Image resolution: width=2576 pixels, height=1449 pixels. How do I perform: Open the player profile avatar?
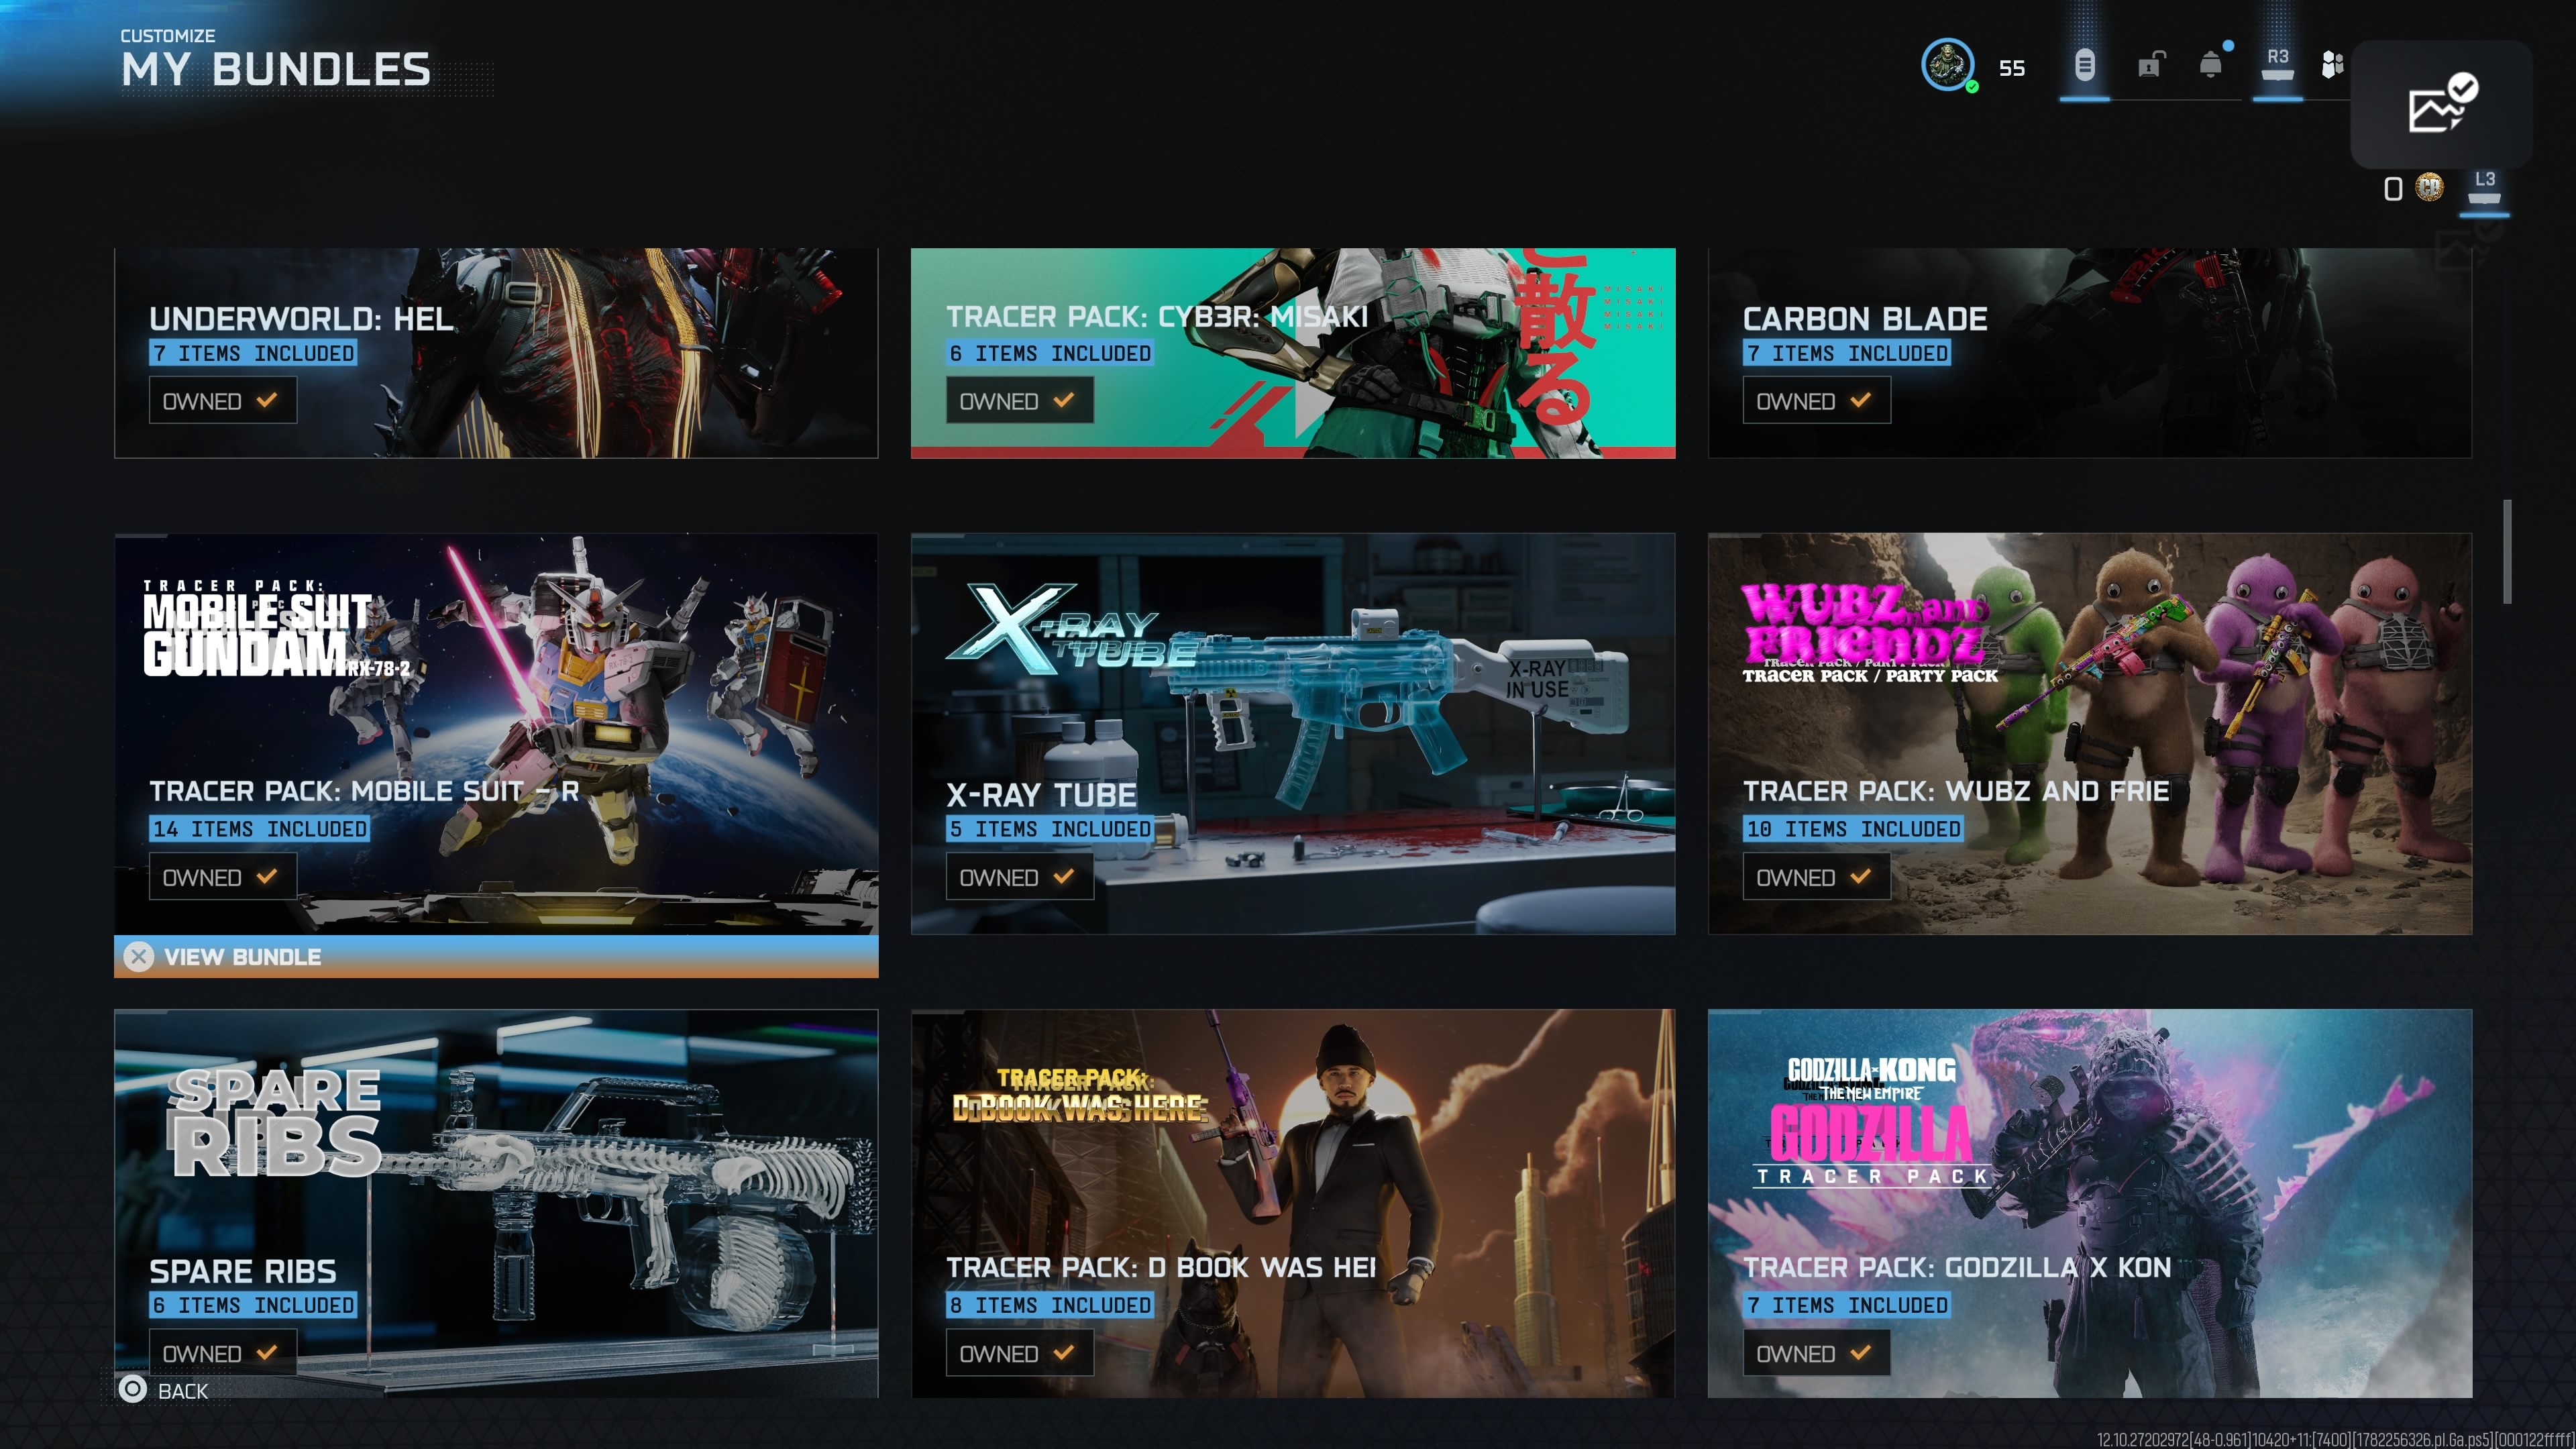1947,65
